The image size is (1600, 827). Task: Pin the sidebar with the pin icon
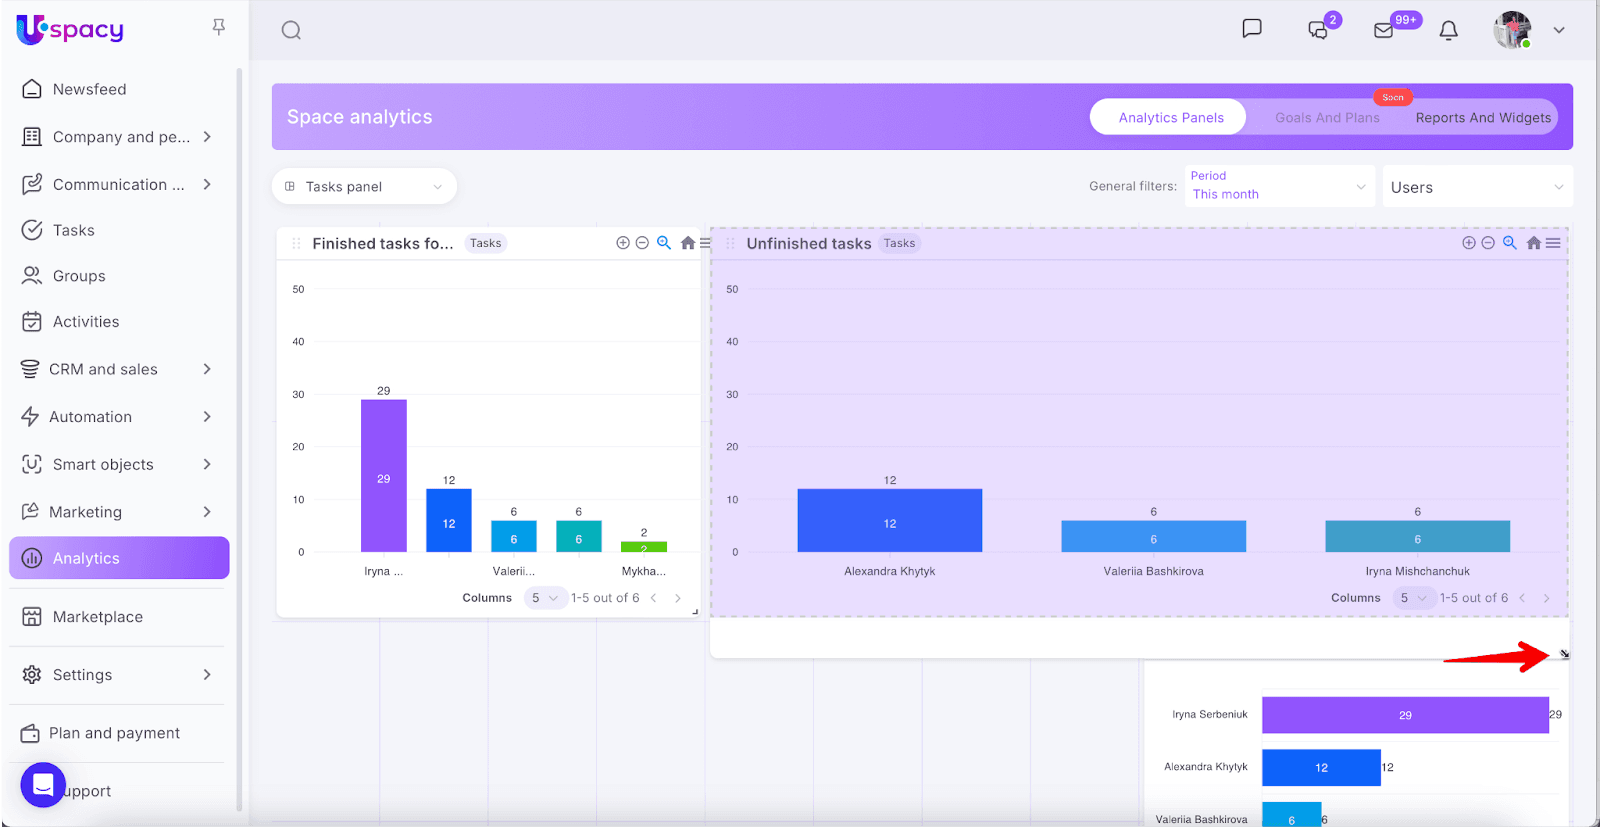(218, 27)
